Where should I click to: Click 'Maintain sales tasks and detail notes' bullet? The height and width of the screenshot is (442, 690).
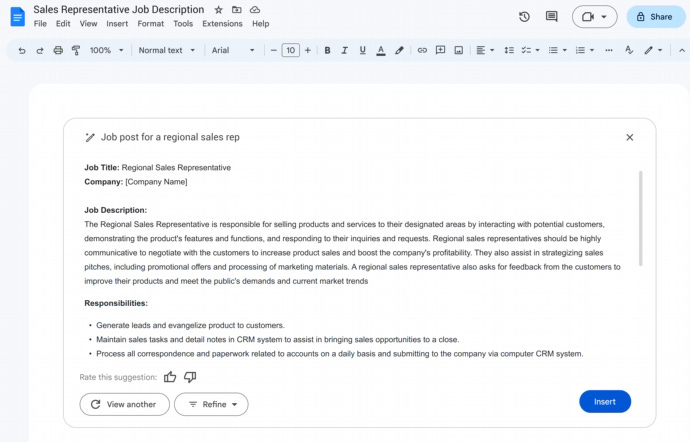(278, 339)
